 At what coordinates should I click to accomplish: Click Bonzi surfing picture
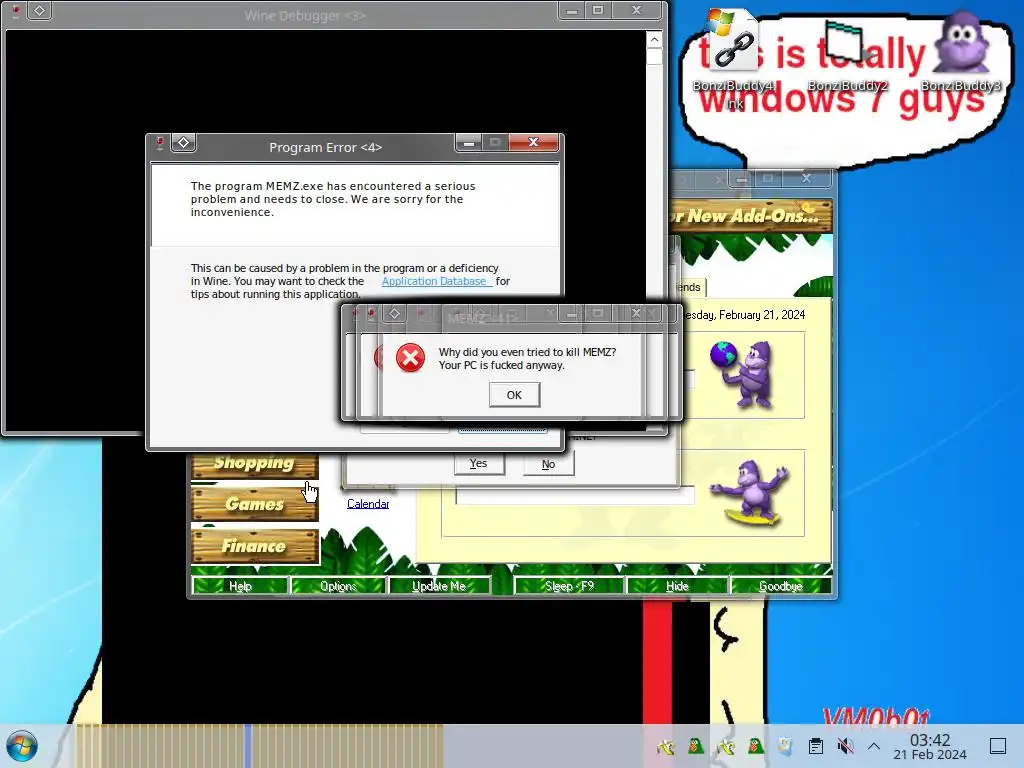tap(751, 493)
